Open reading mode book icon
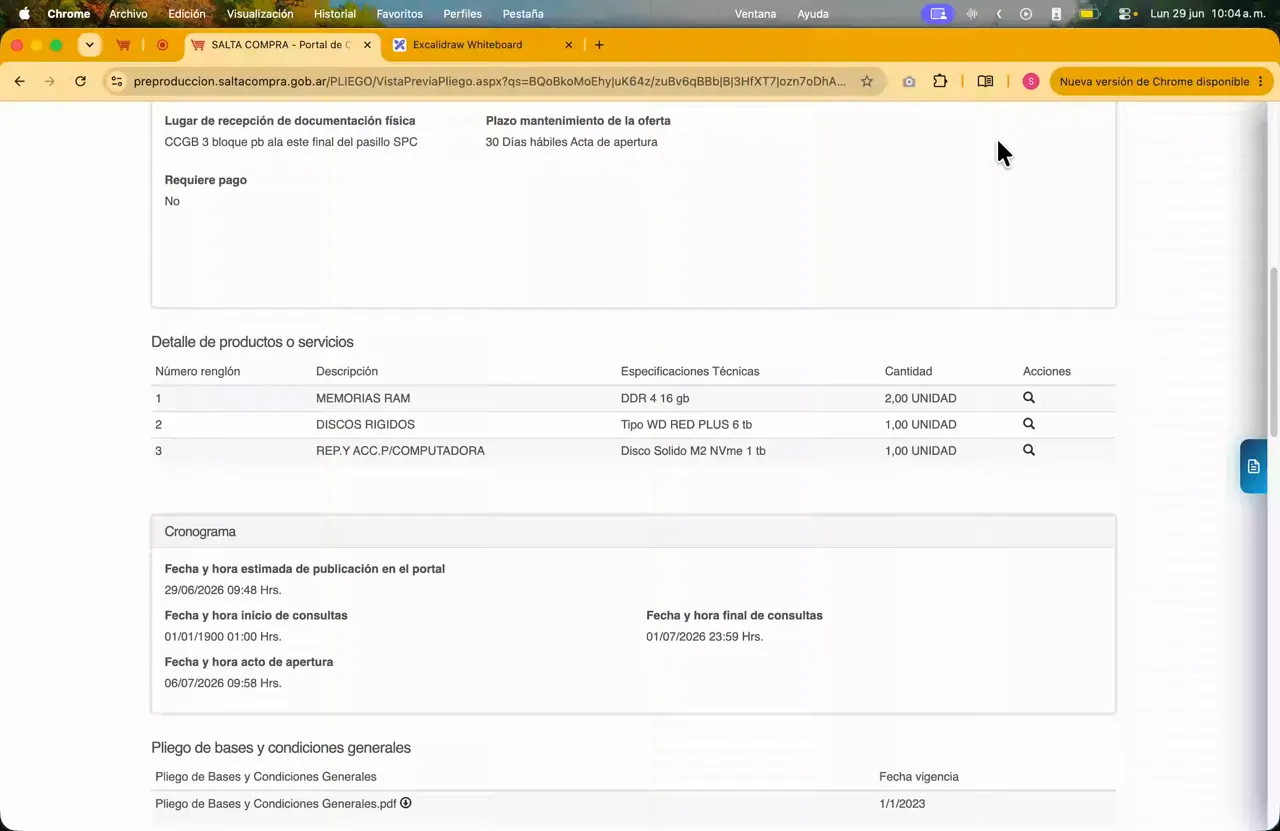The height and width of the screenshot is (831, 1280). [985, 81]
